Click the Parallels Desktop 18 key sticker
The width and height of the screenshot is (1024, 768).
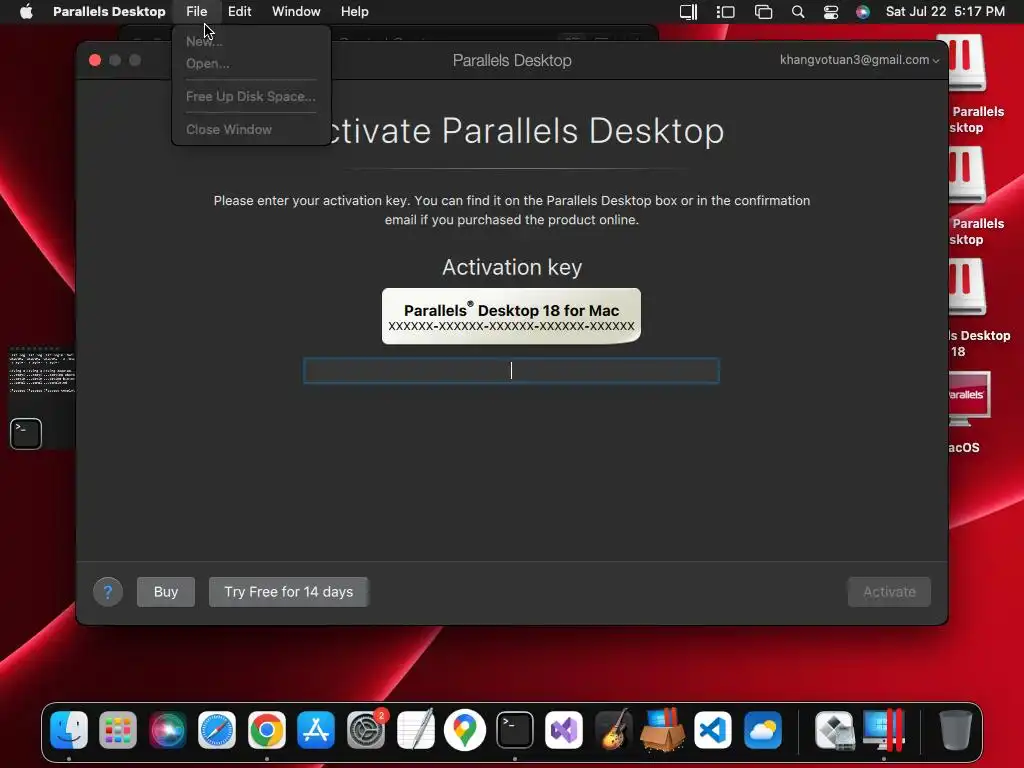pyautogui.click(x=511, y=316)
